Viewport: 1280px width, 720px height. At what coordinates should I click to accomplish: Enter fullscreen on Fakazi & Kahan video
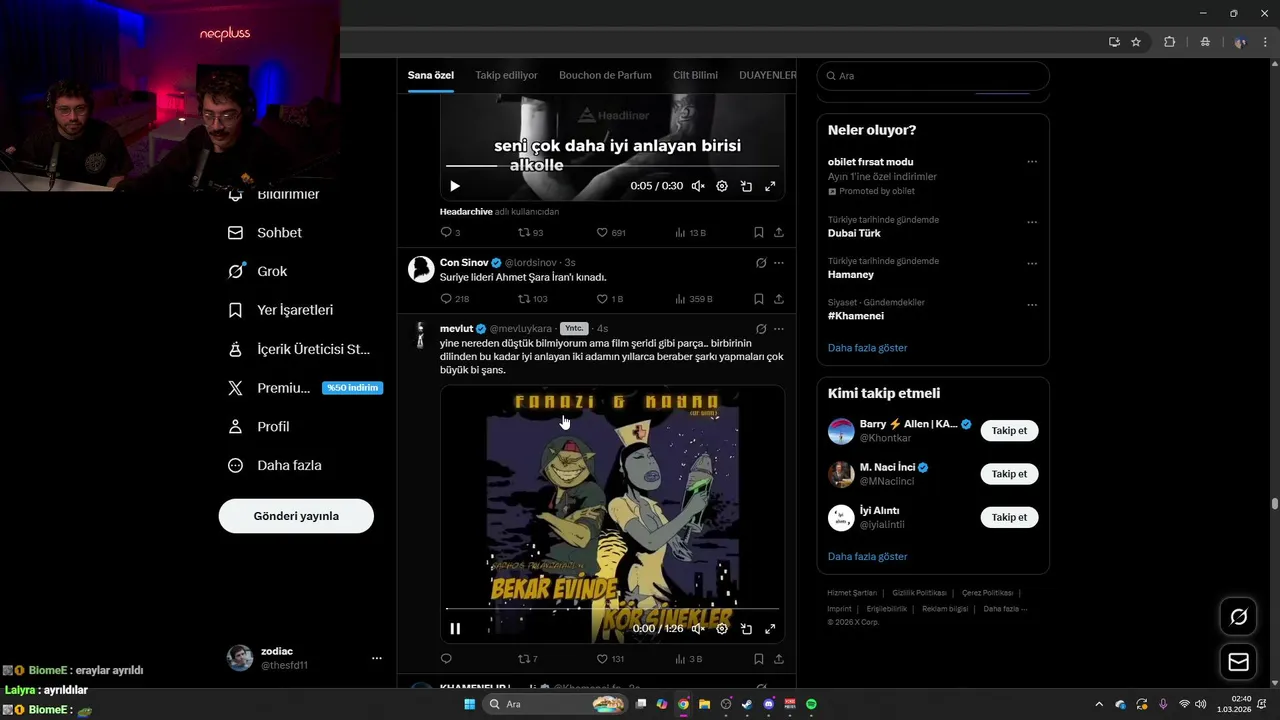pos(770,629)
